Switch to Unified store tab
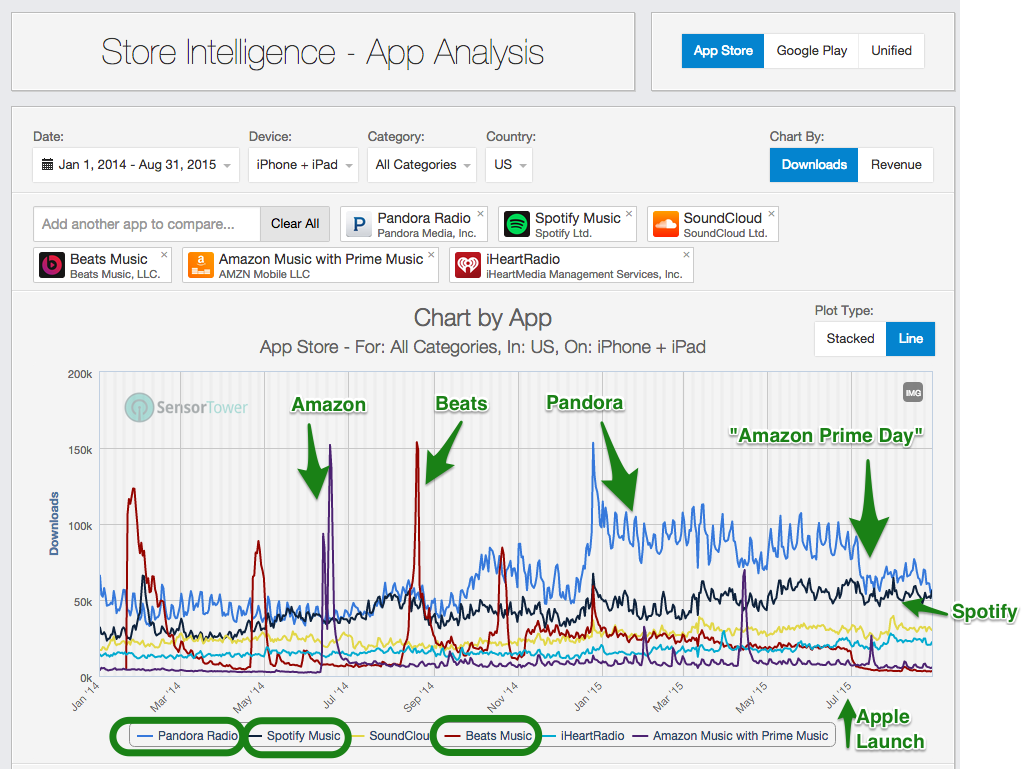This screenshot has width=1027, height=769. pyautogui.click(x=891, y=51)
